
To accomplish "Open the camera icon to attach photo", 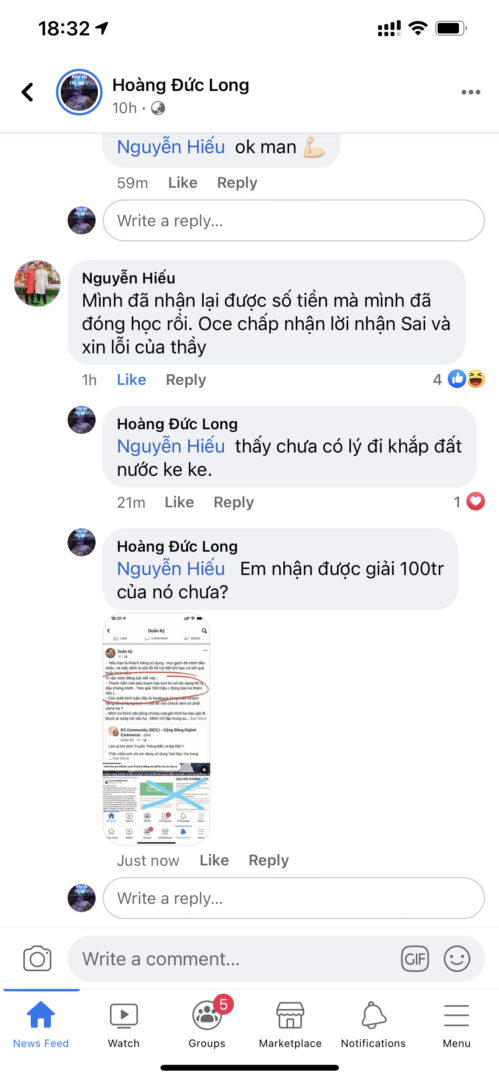I will [x=37, y=959].
